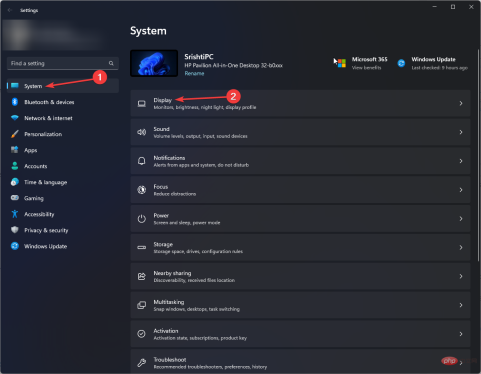Expand Sound settings via chevron

461,132
